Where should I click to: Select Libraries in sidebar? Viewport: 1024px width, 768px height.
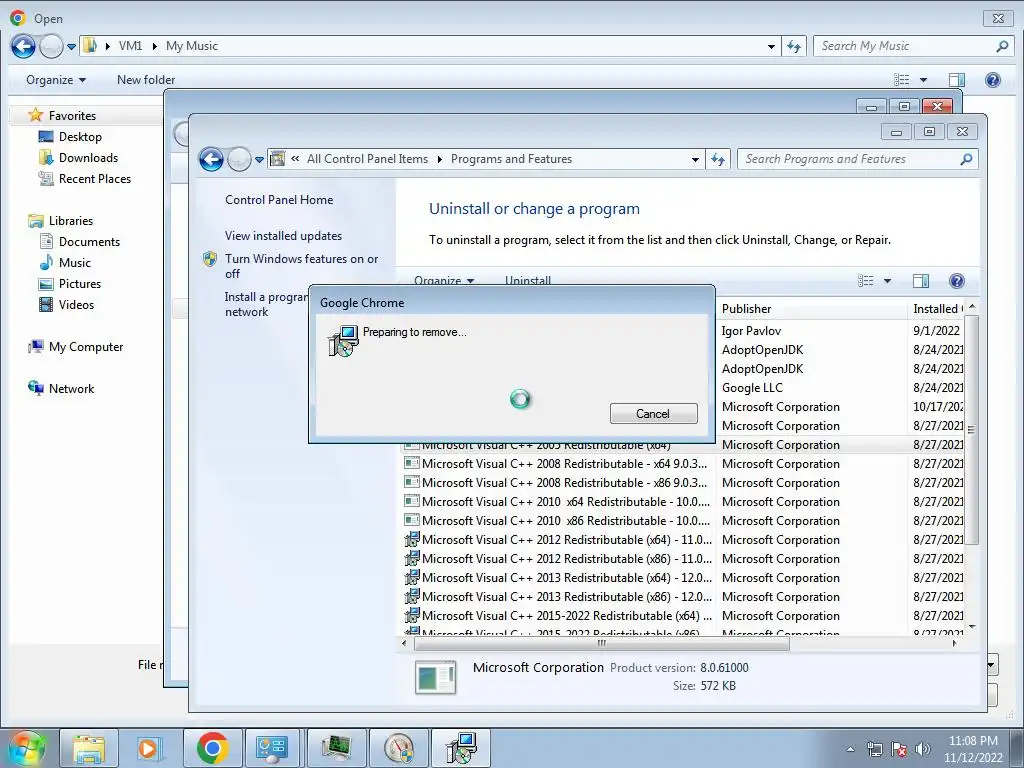tap(71, 221)
